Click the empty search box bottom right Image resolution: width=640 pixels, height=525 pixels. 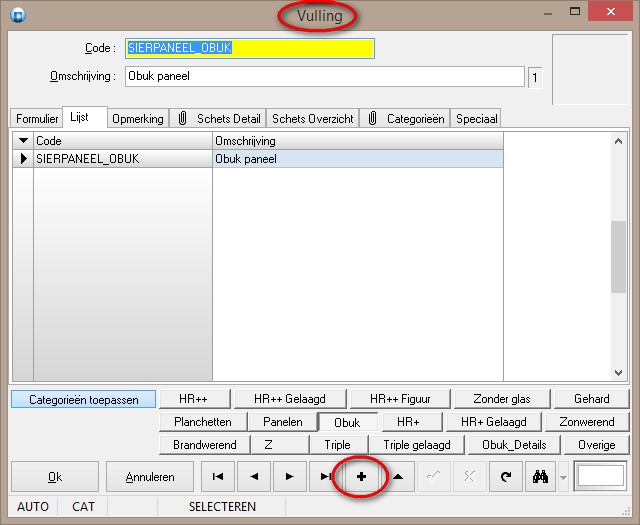click(600, 476)
